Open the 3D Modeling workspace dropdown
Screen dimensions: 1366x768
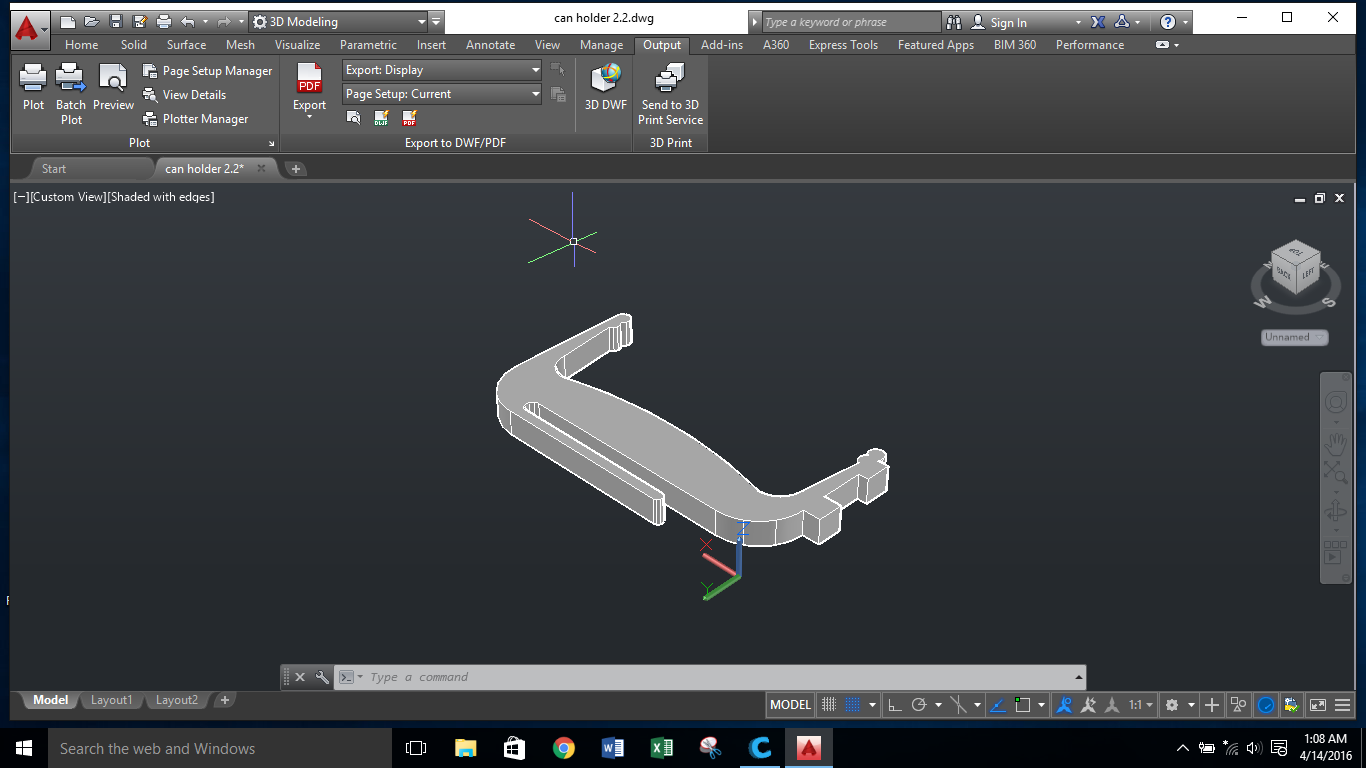338,22
